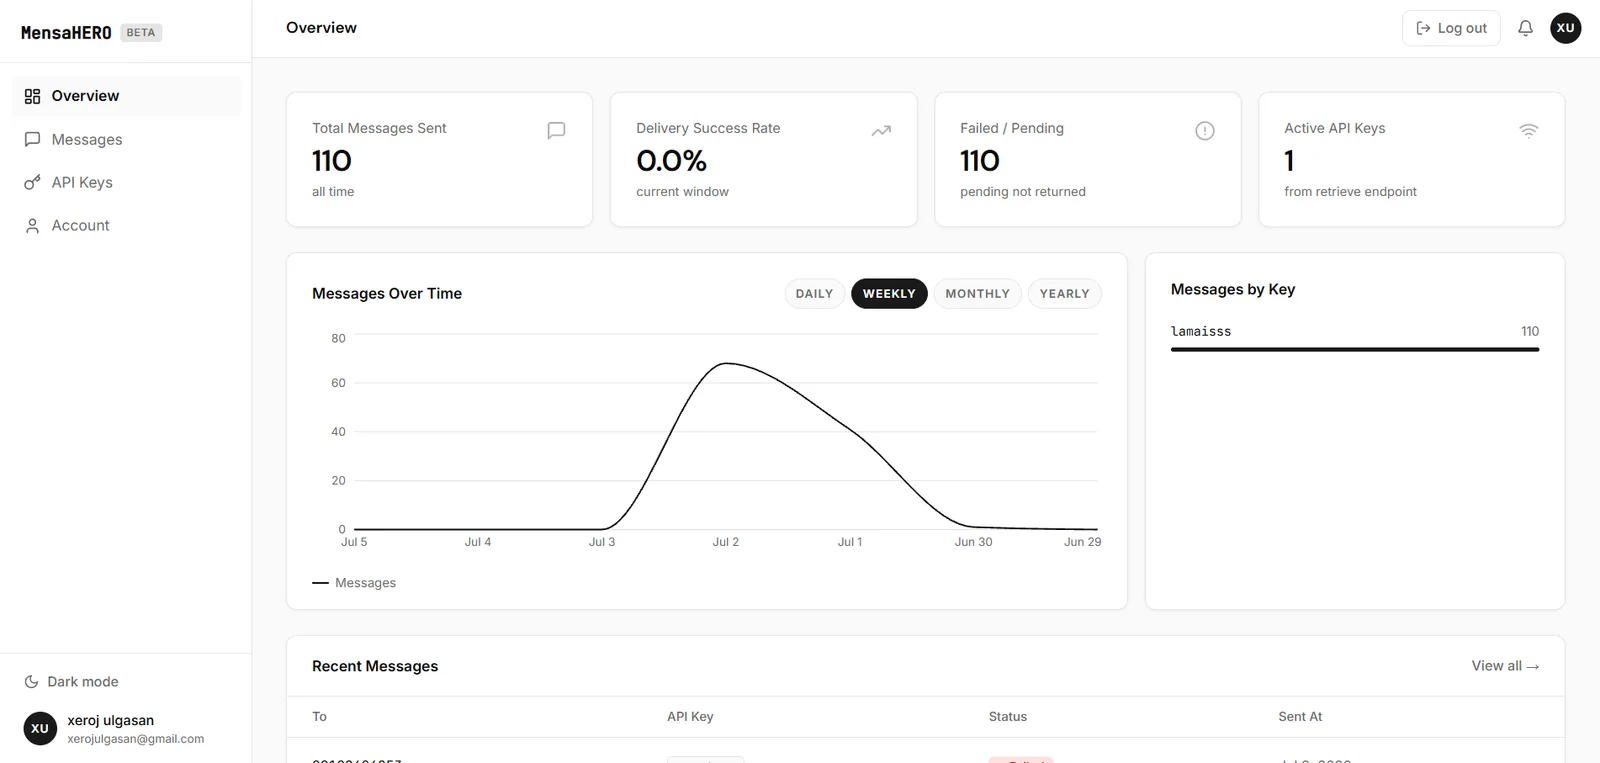Click View all recent messages link
The width and height of the screenshot is (1600, 763).
pyautogui.click(x=1505, y=666)
